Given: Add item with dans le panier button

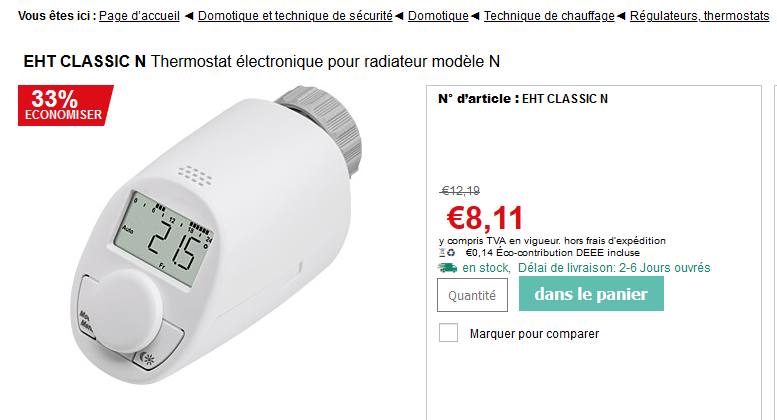Looking at the screenshot, I should pyautogui.click(x=591, y=294).
